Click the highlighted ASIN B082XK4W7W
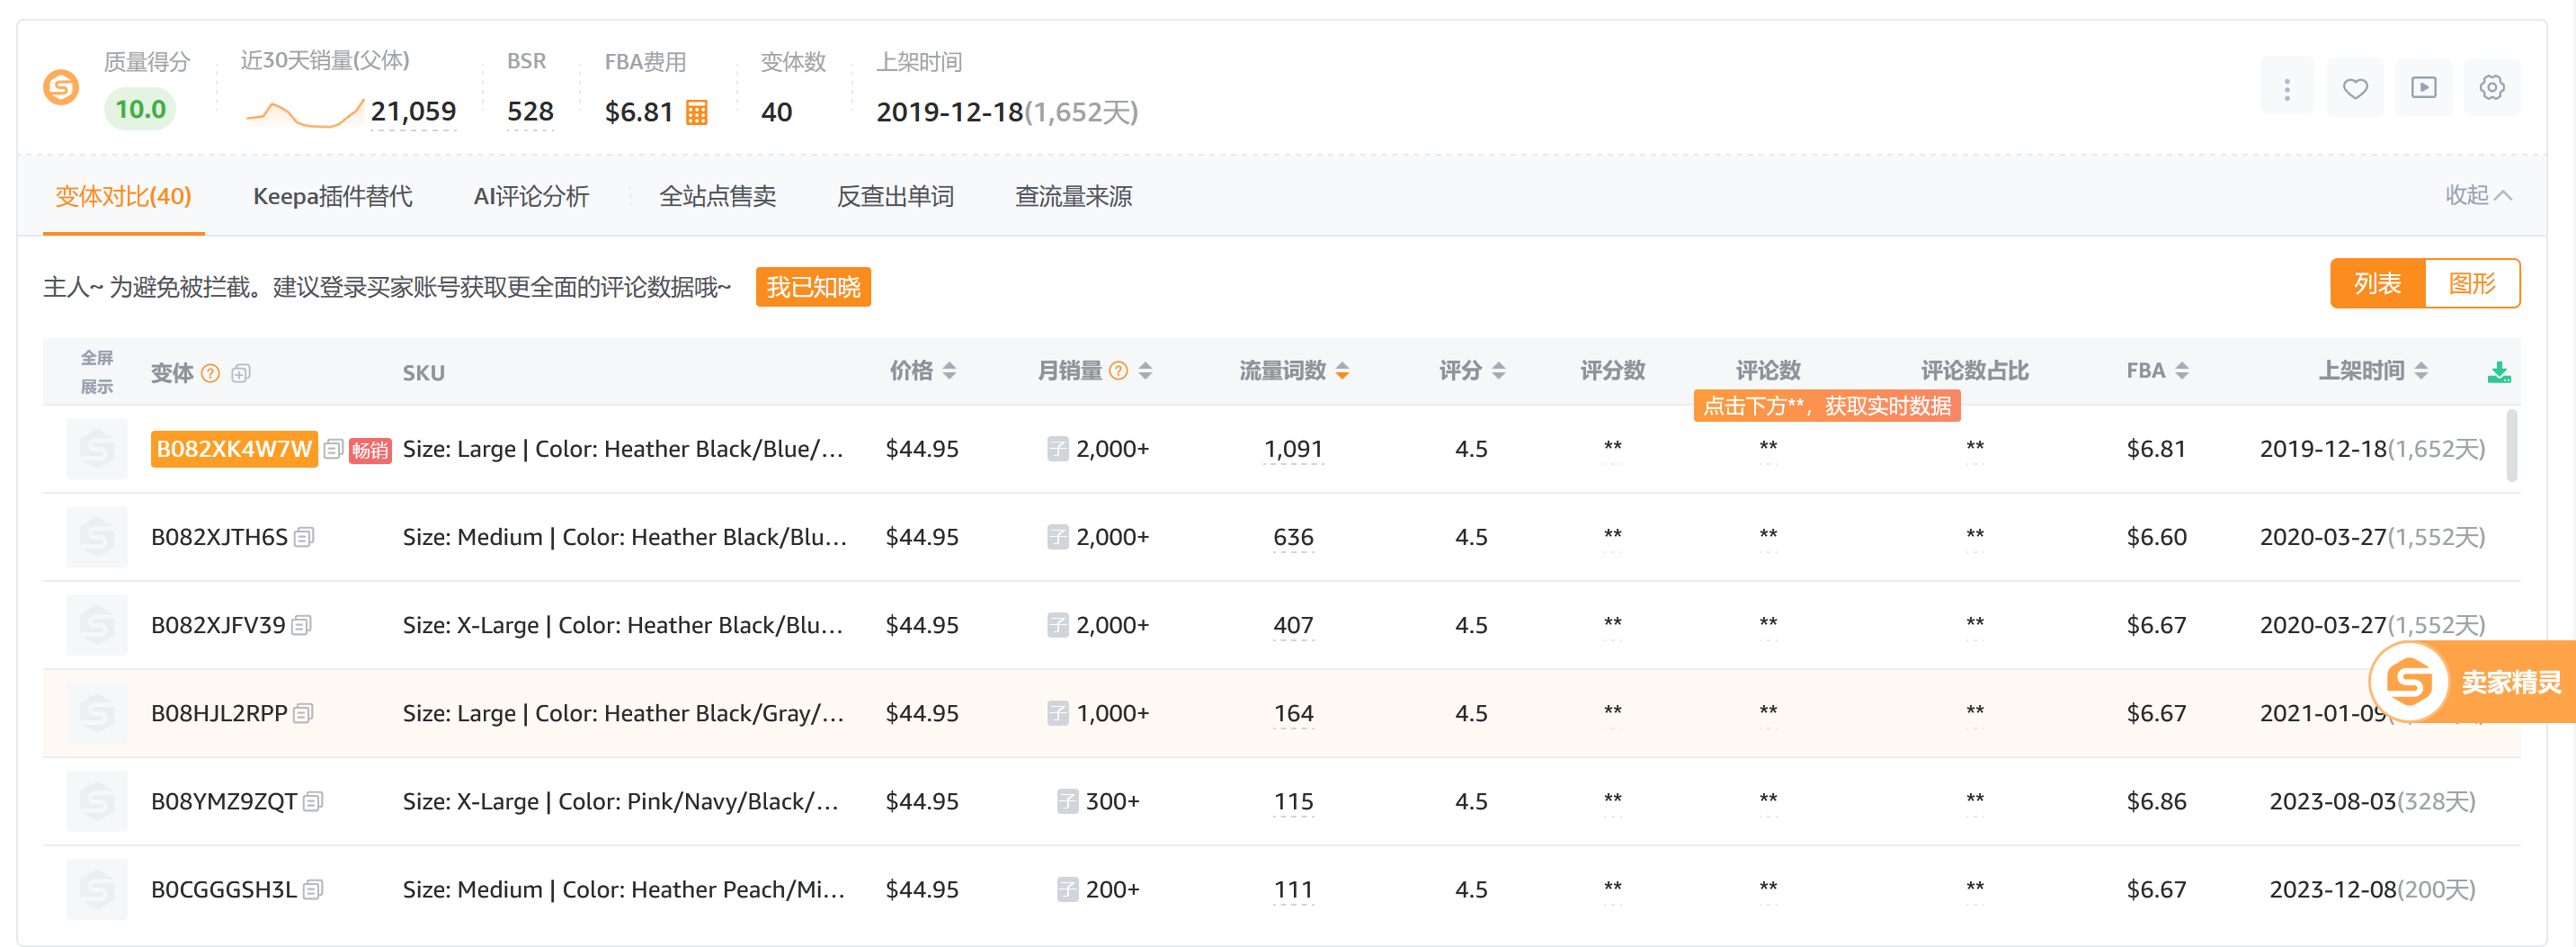 pyautogui.click(x=234, y=449)
